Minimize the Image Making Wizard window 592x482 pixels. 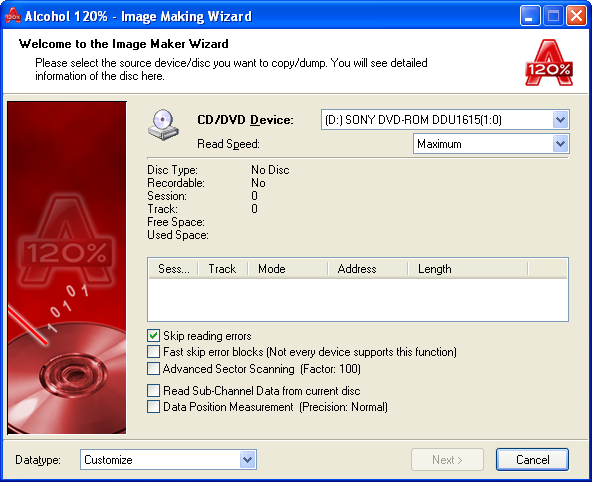(x=530, y=16)
